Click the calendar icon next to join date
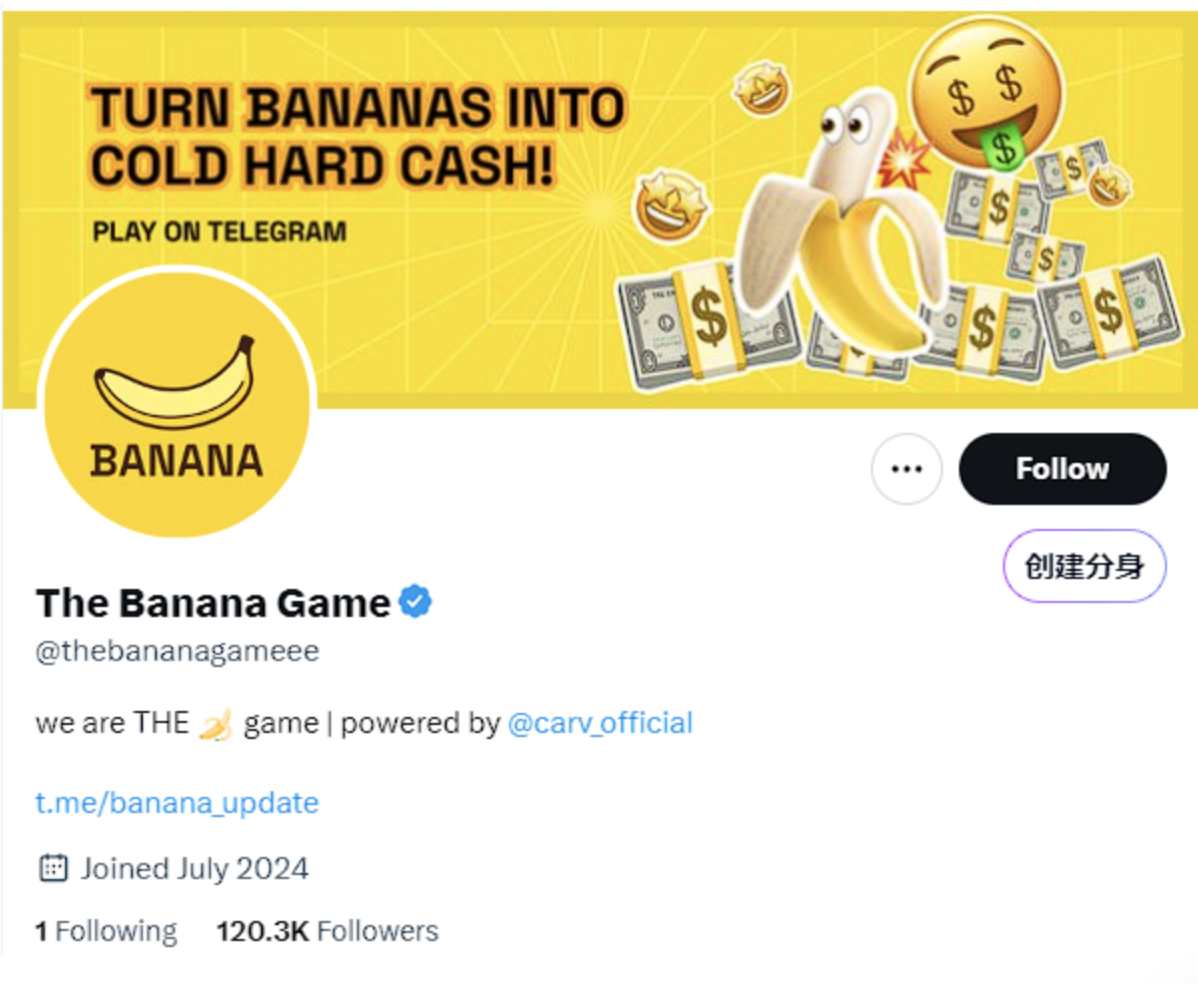Screen dimensions: 1198x984 (x=52, y=868)
